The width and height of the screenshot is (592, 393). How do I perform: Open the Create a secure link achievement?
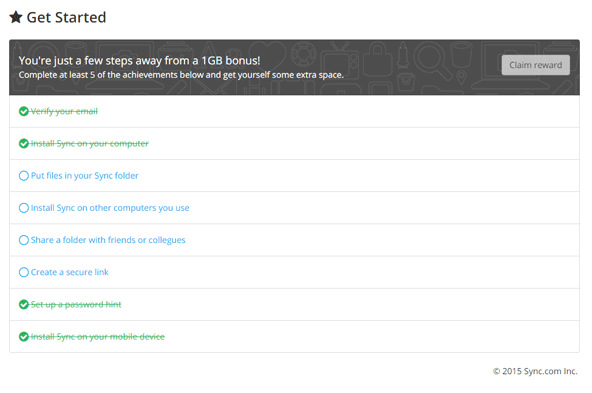(69, 272)
